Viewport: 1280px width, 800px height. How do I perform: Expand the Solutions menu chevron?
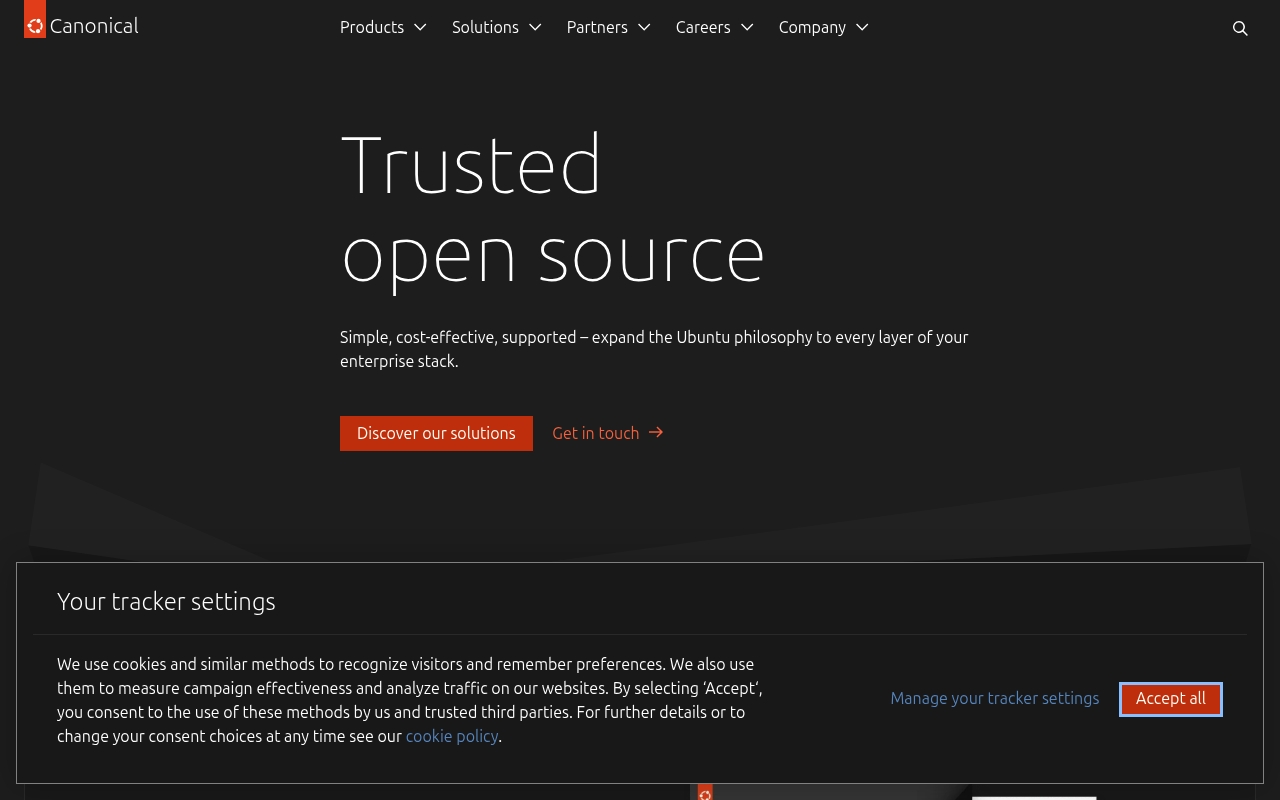coord(535,27)
